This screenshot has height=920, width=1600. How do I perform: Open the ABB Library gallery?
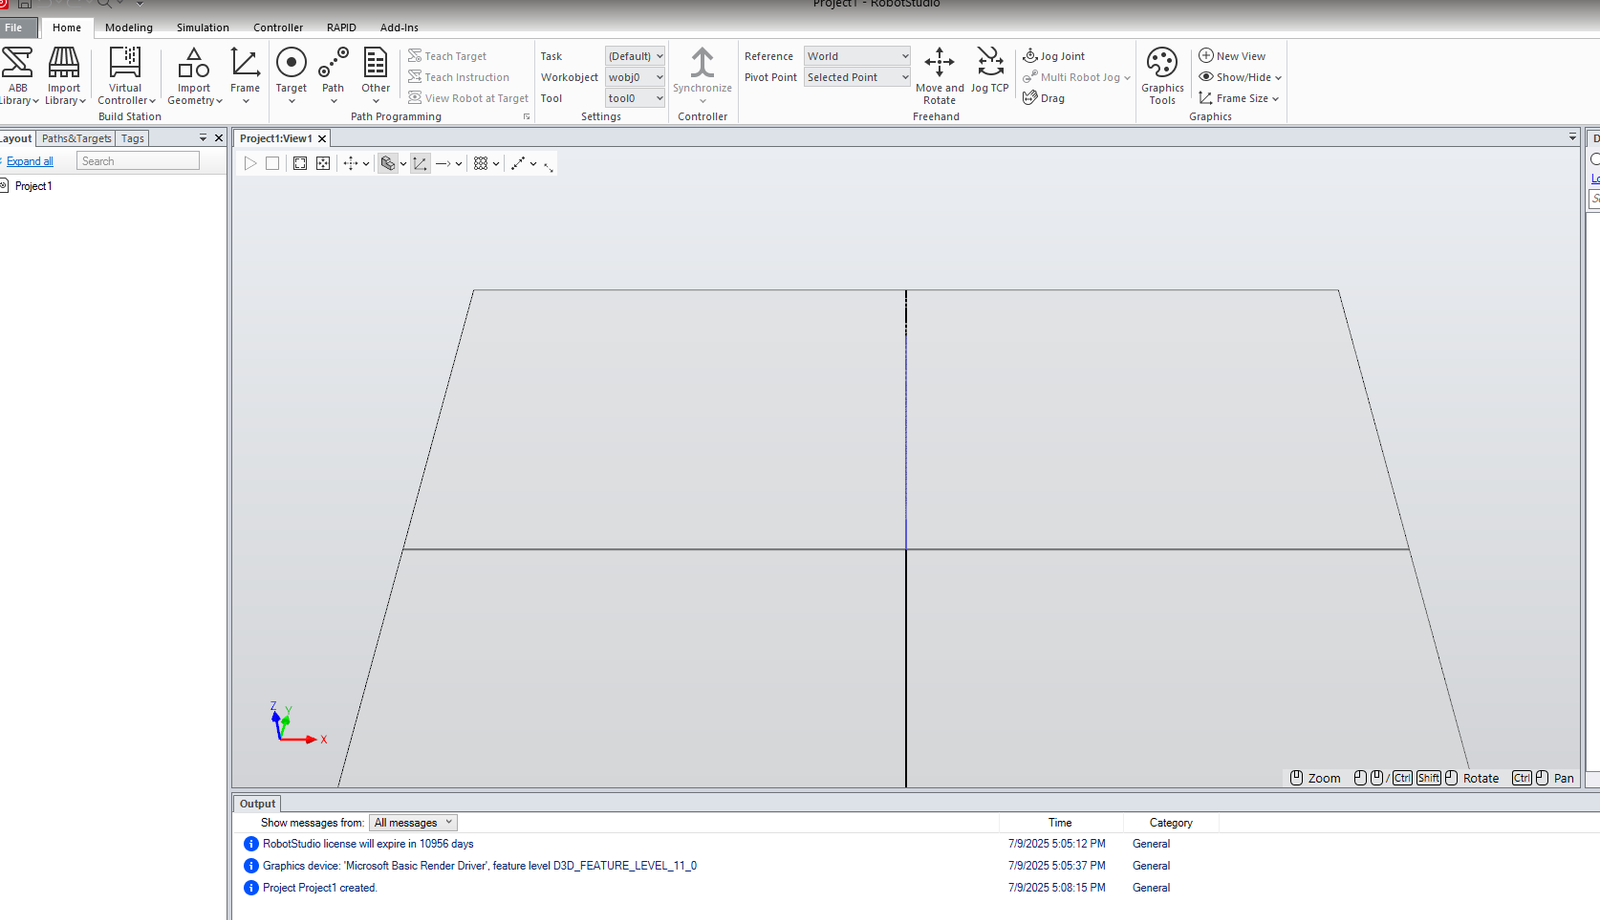(18, 76)
